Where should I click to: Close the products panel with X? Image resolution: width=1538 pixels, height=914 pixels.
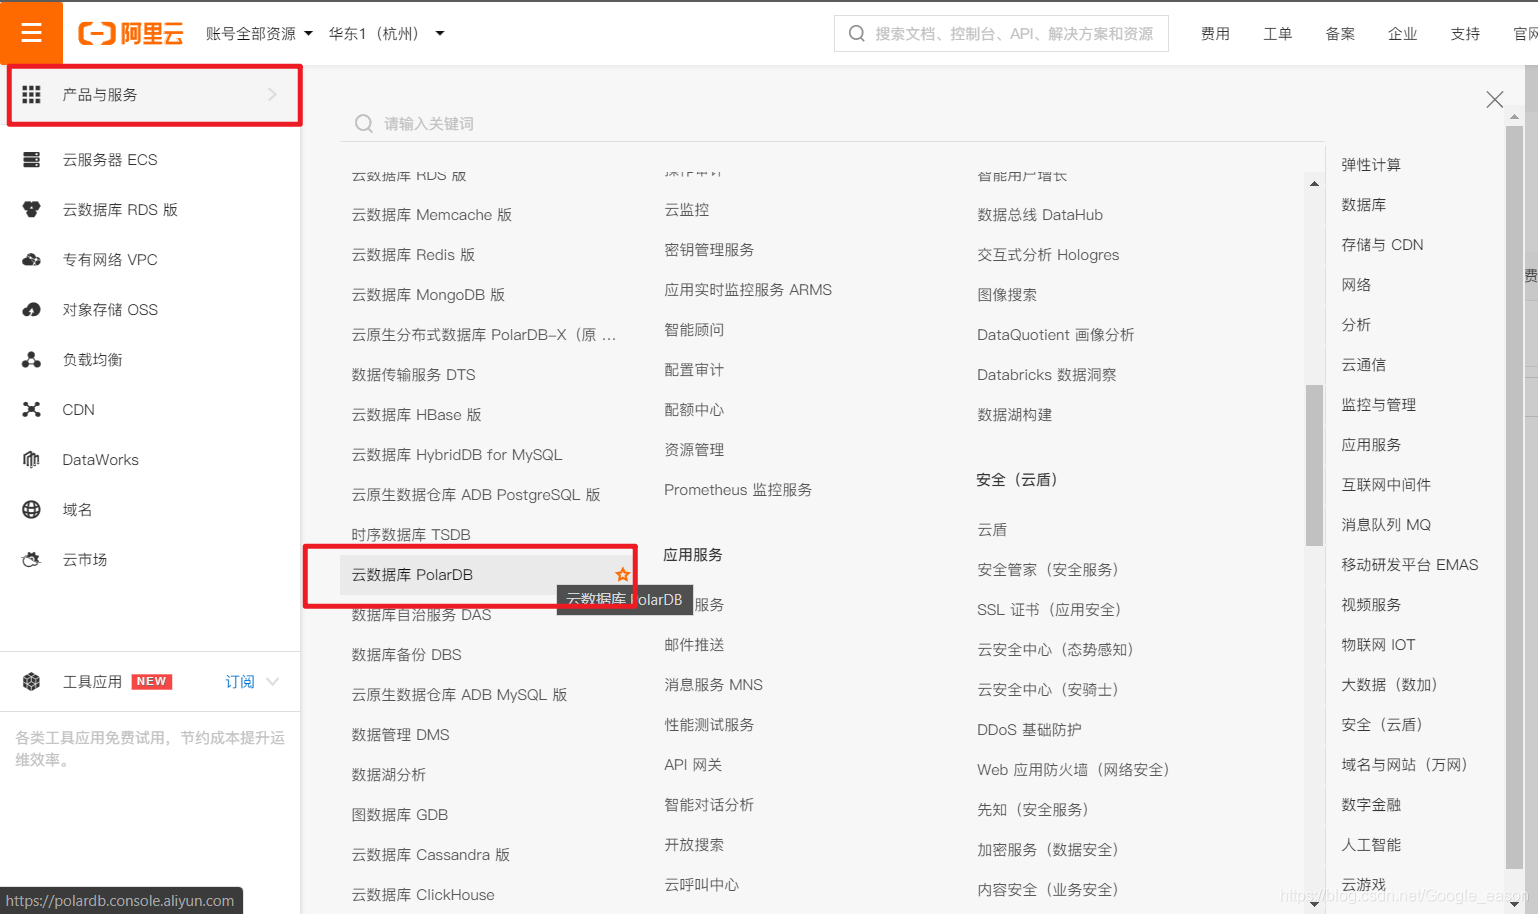click(x=1495, y=99)
